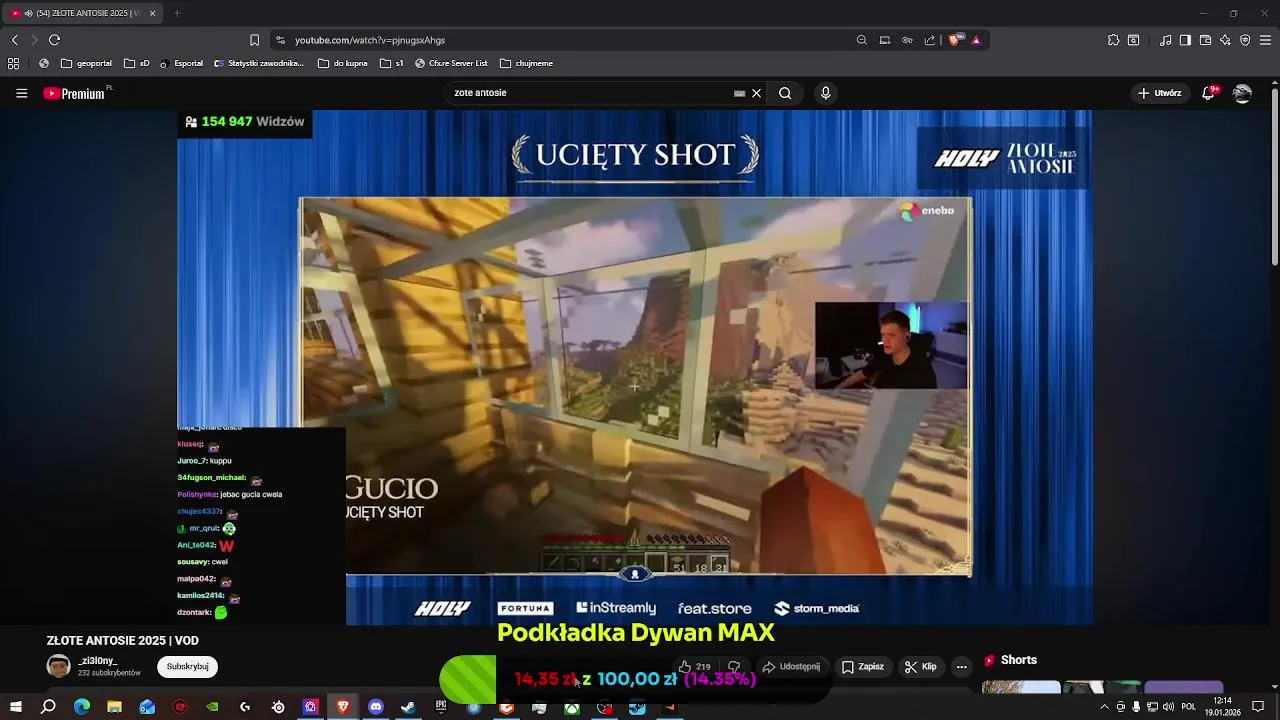This screenshot has width=1280, height=720.
Task: Open the Brave playlist music icon
Action: pyautogui.click(x=1166, y=40)
